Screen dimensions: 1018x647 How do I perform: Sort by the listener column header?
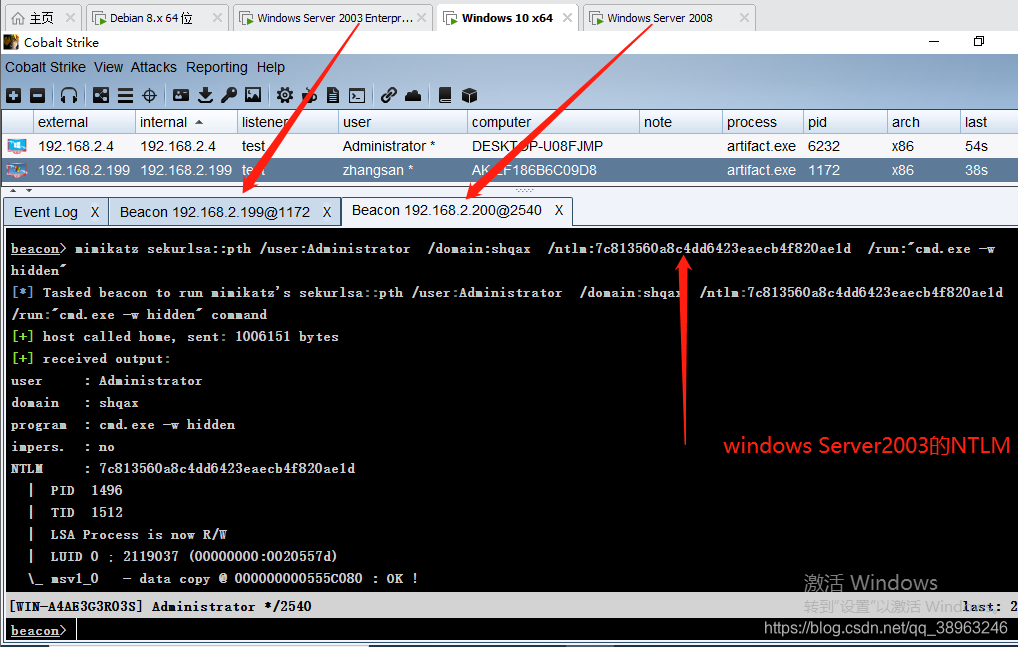pyautogui.click(x=288, y=122)
